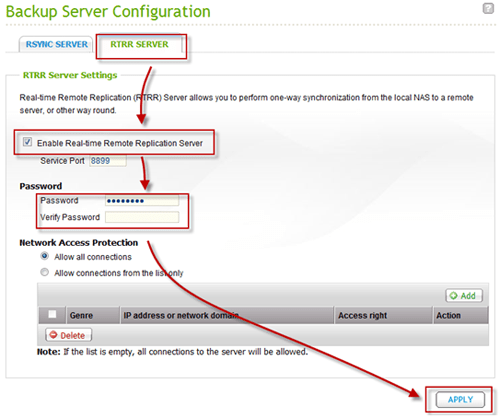Click the green plus Add icon
500x418 pixels.
[x=453, y=296]
